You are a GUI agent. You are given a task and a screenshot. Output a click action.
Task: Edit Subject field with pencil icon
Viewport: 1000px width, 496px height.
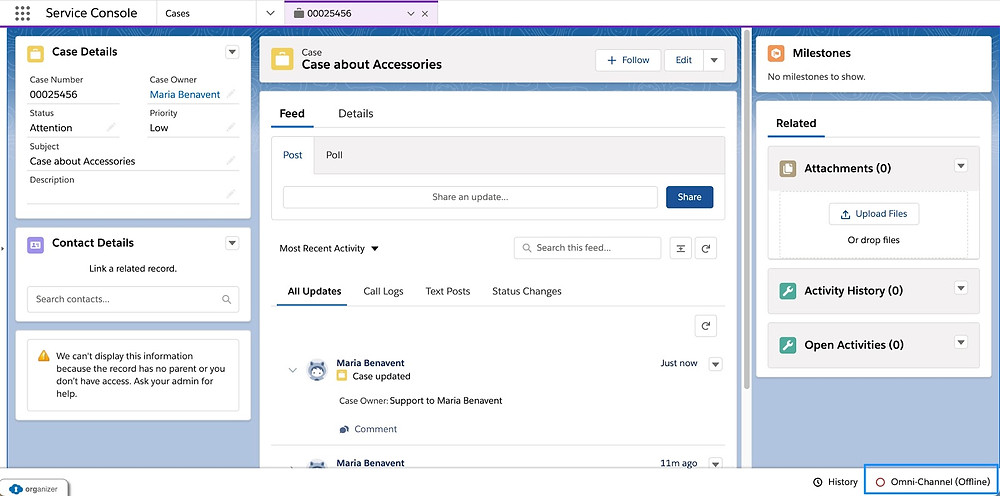[231, 161]
